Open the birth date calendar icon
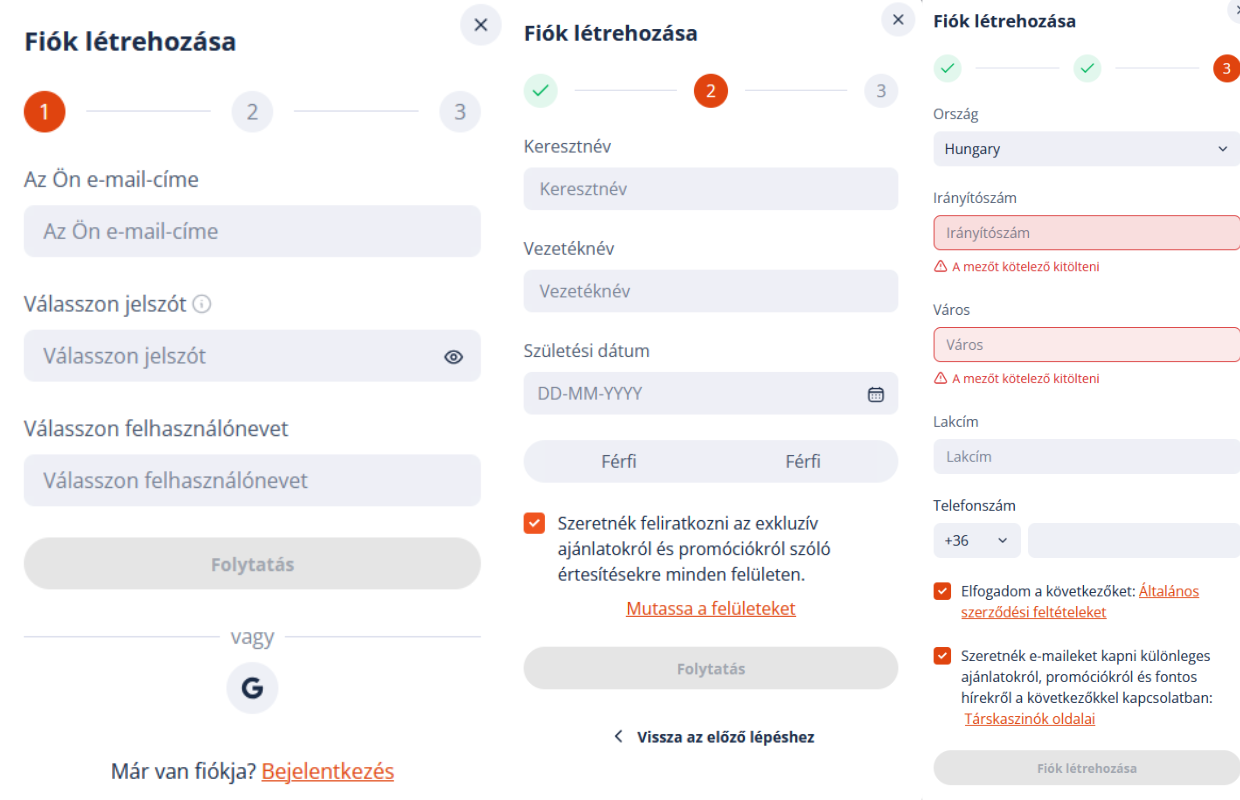This screenshot has height=800, width=1240. click(875, 394)
